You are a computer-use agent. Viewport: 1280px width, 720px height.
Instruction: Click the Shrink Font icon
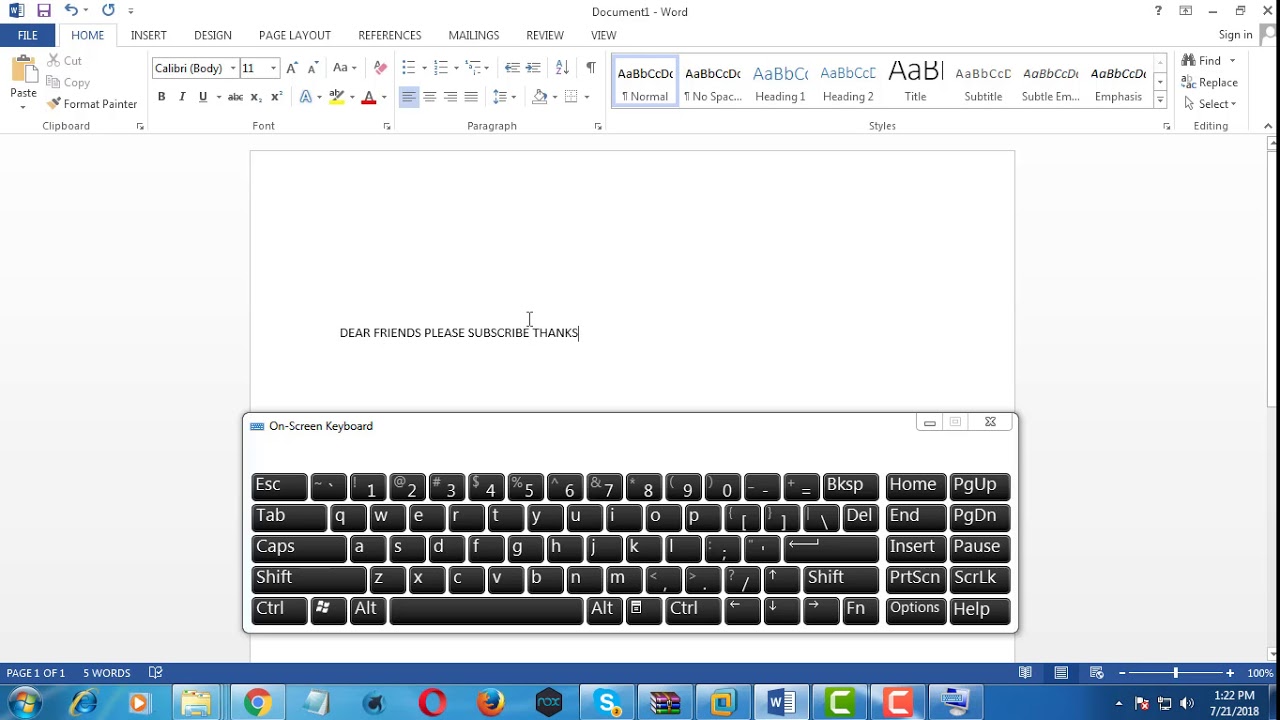pyautogui.click(x=312, y=68)
